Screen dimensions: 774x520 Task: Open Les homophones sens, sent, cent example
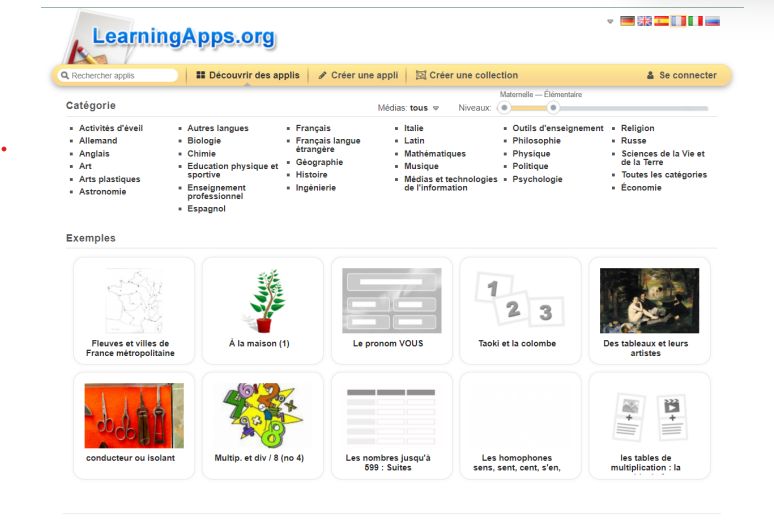[520, 426]
